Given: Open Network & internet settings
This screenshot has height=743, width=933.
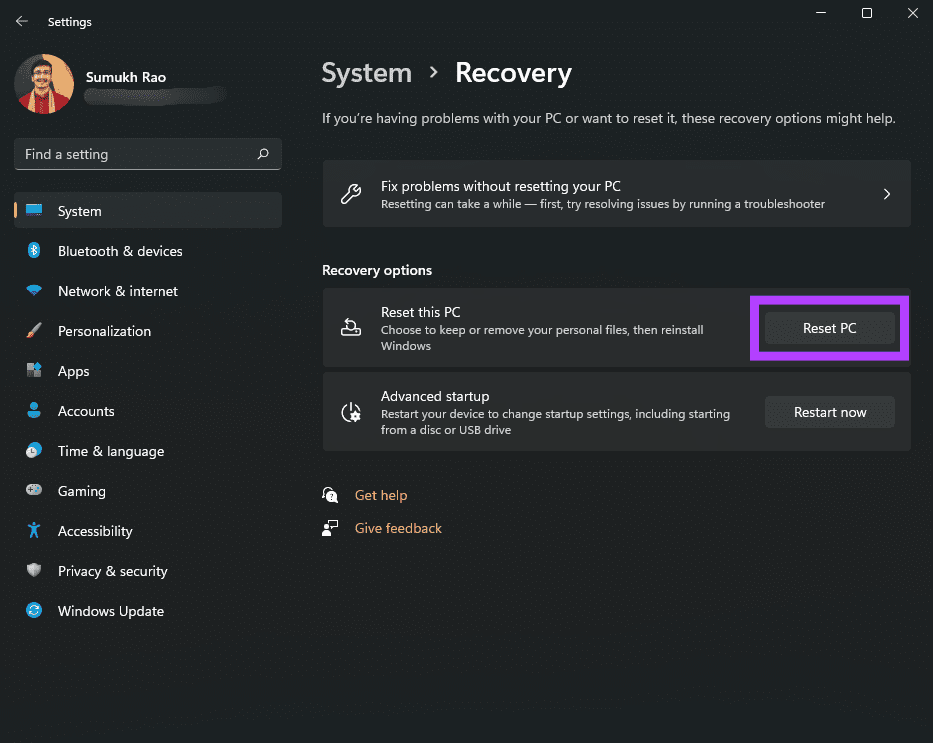Looking at the screenshot, I should pos(148,291).
